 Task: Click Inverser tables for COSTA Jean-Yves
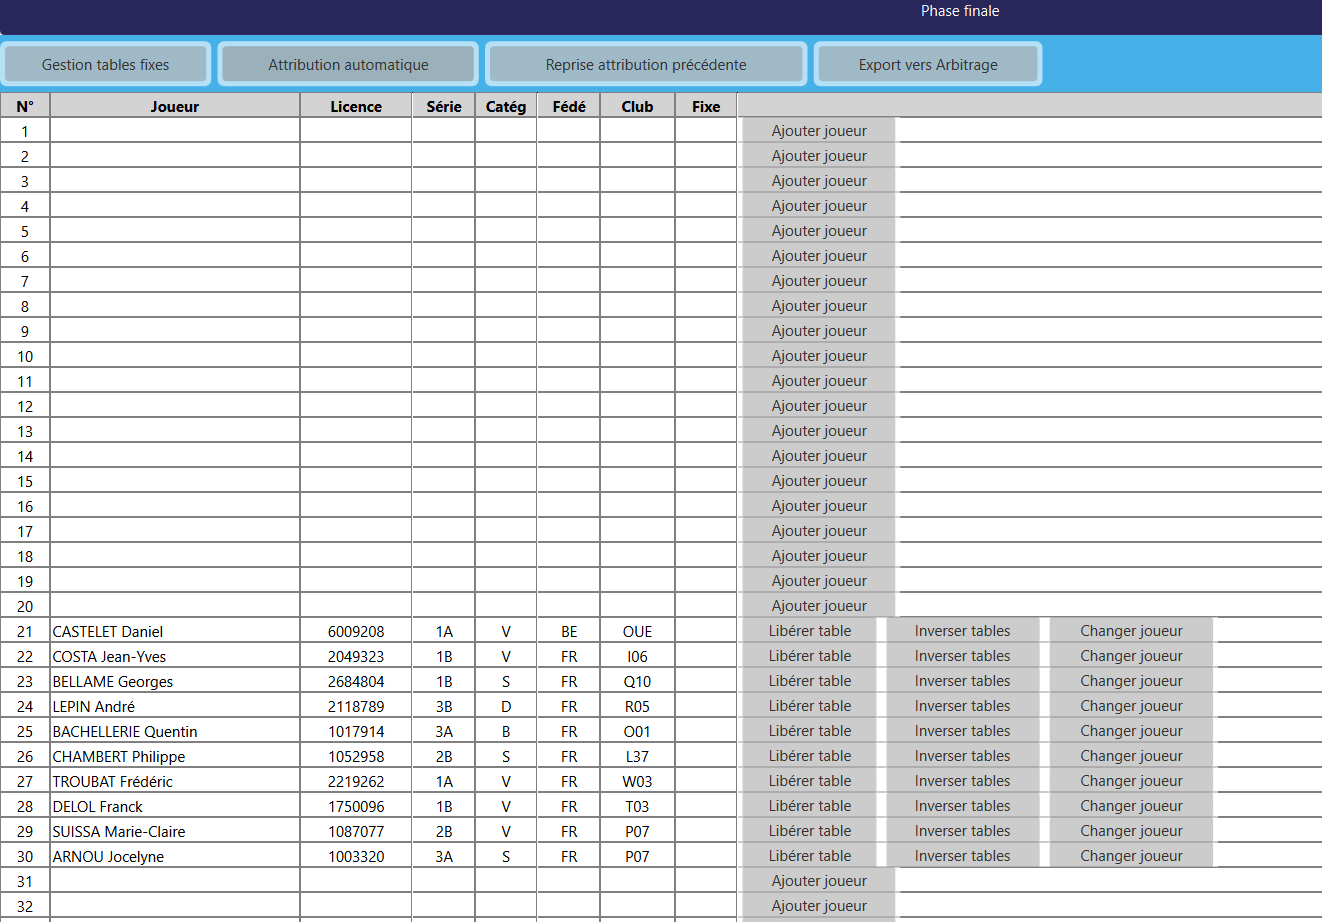click(x=962, y=656)
